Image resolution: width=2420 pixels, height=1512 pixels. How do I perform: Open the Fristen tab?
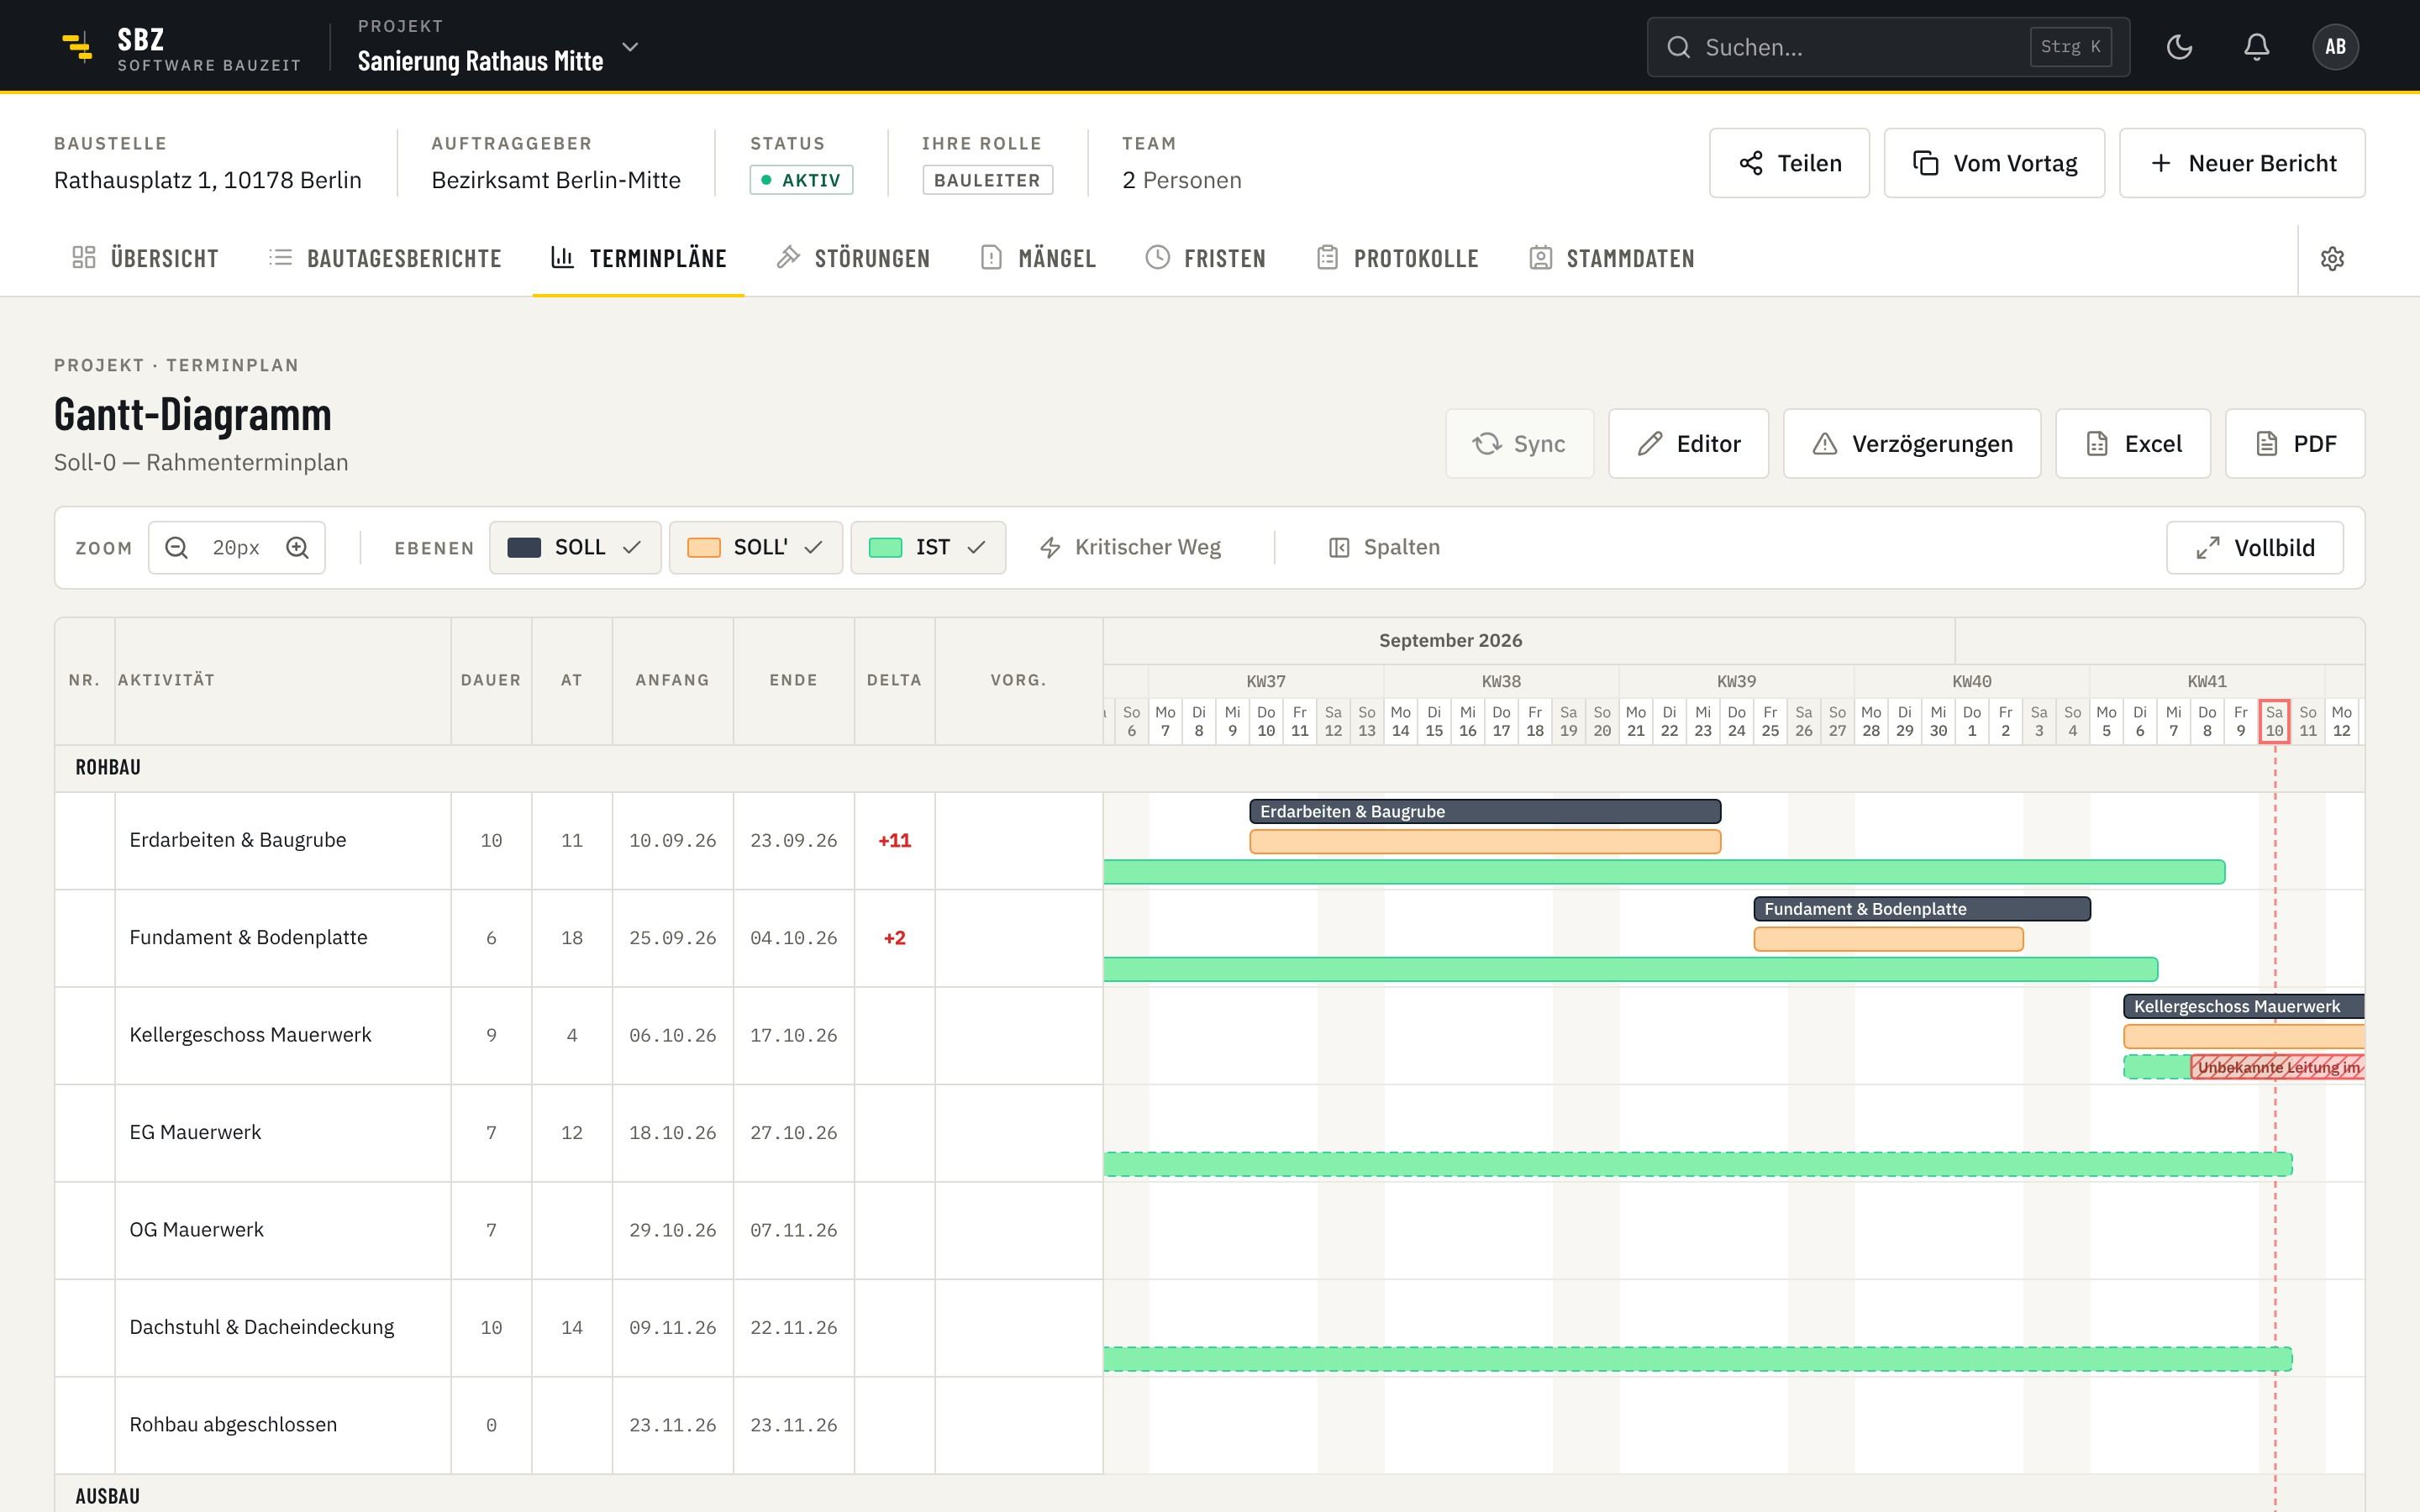pos(1205,258)
